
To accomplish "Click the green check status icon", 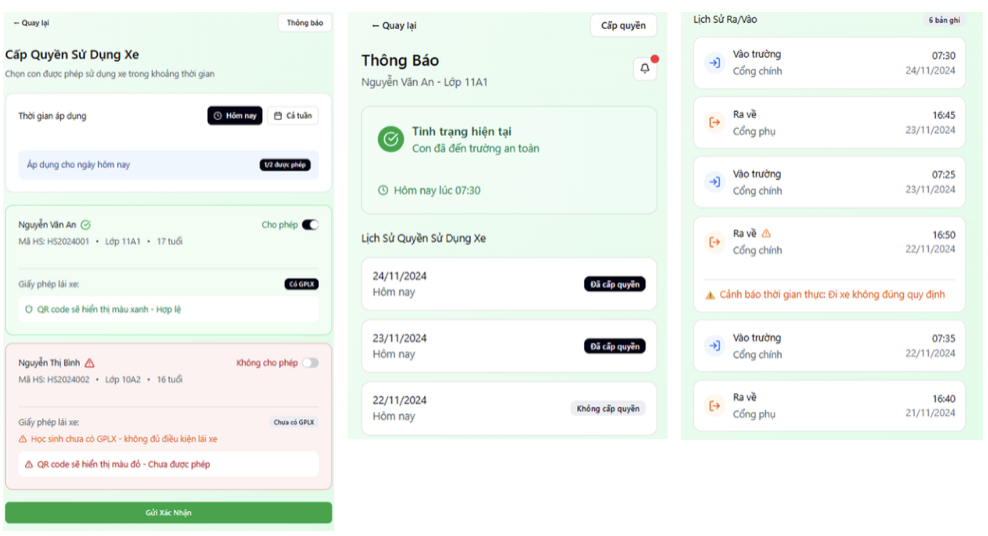I will [x=391, y=139].
